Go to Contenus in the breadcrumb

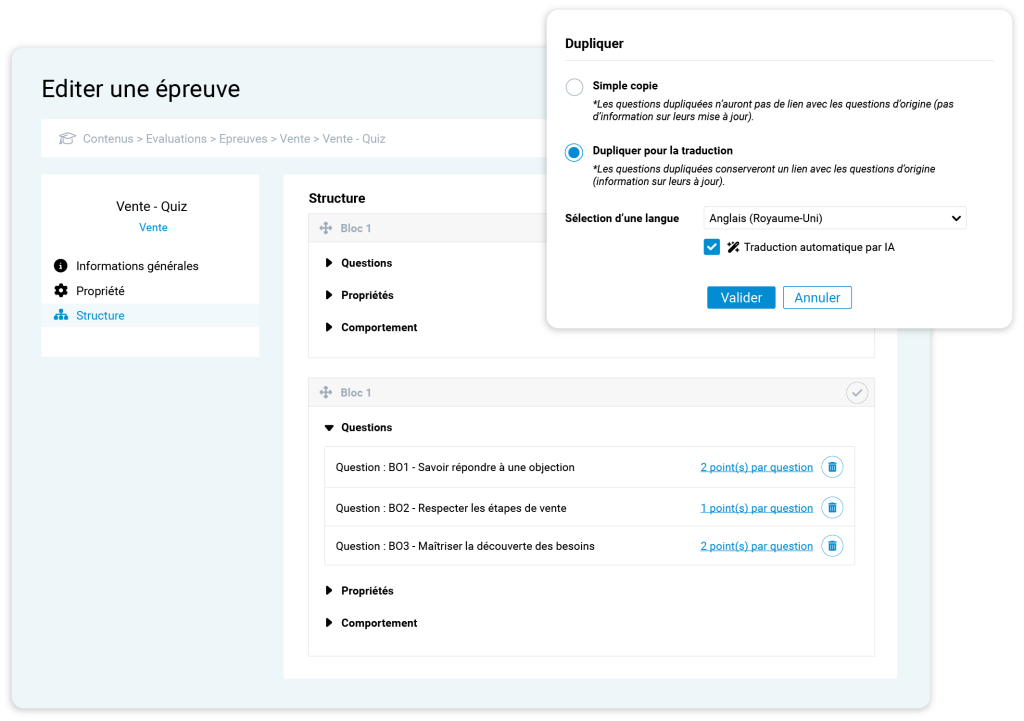[108, 138]
